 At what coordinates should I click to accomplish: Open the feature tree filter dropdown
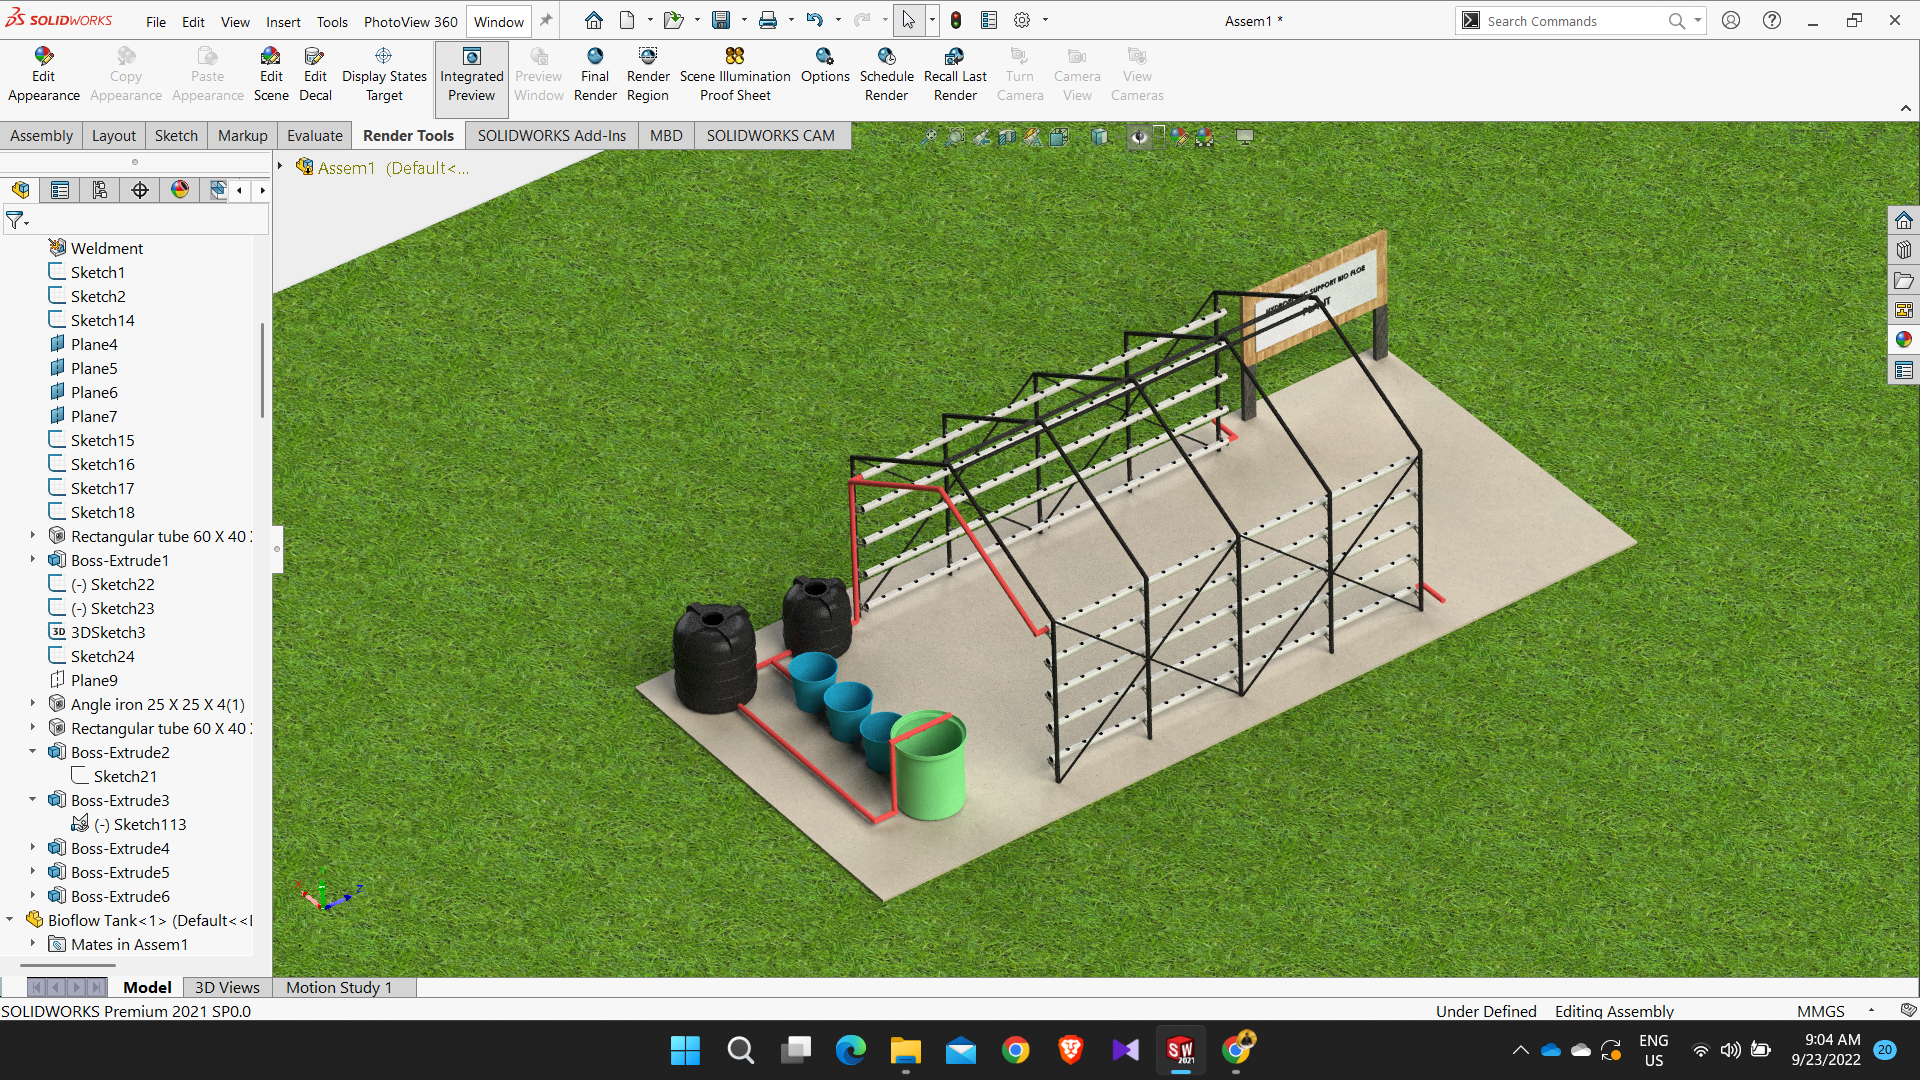18,220
